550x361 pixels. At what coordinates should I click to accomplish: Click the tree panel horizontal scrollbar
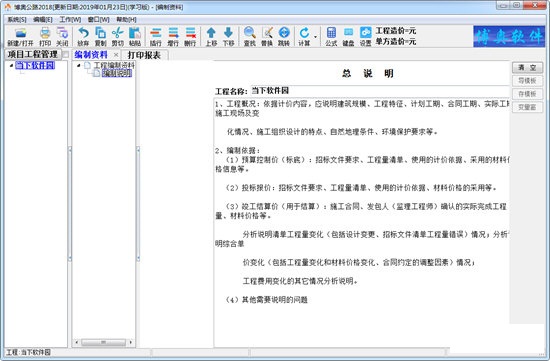tap(103, 342)
